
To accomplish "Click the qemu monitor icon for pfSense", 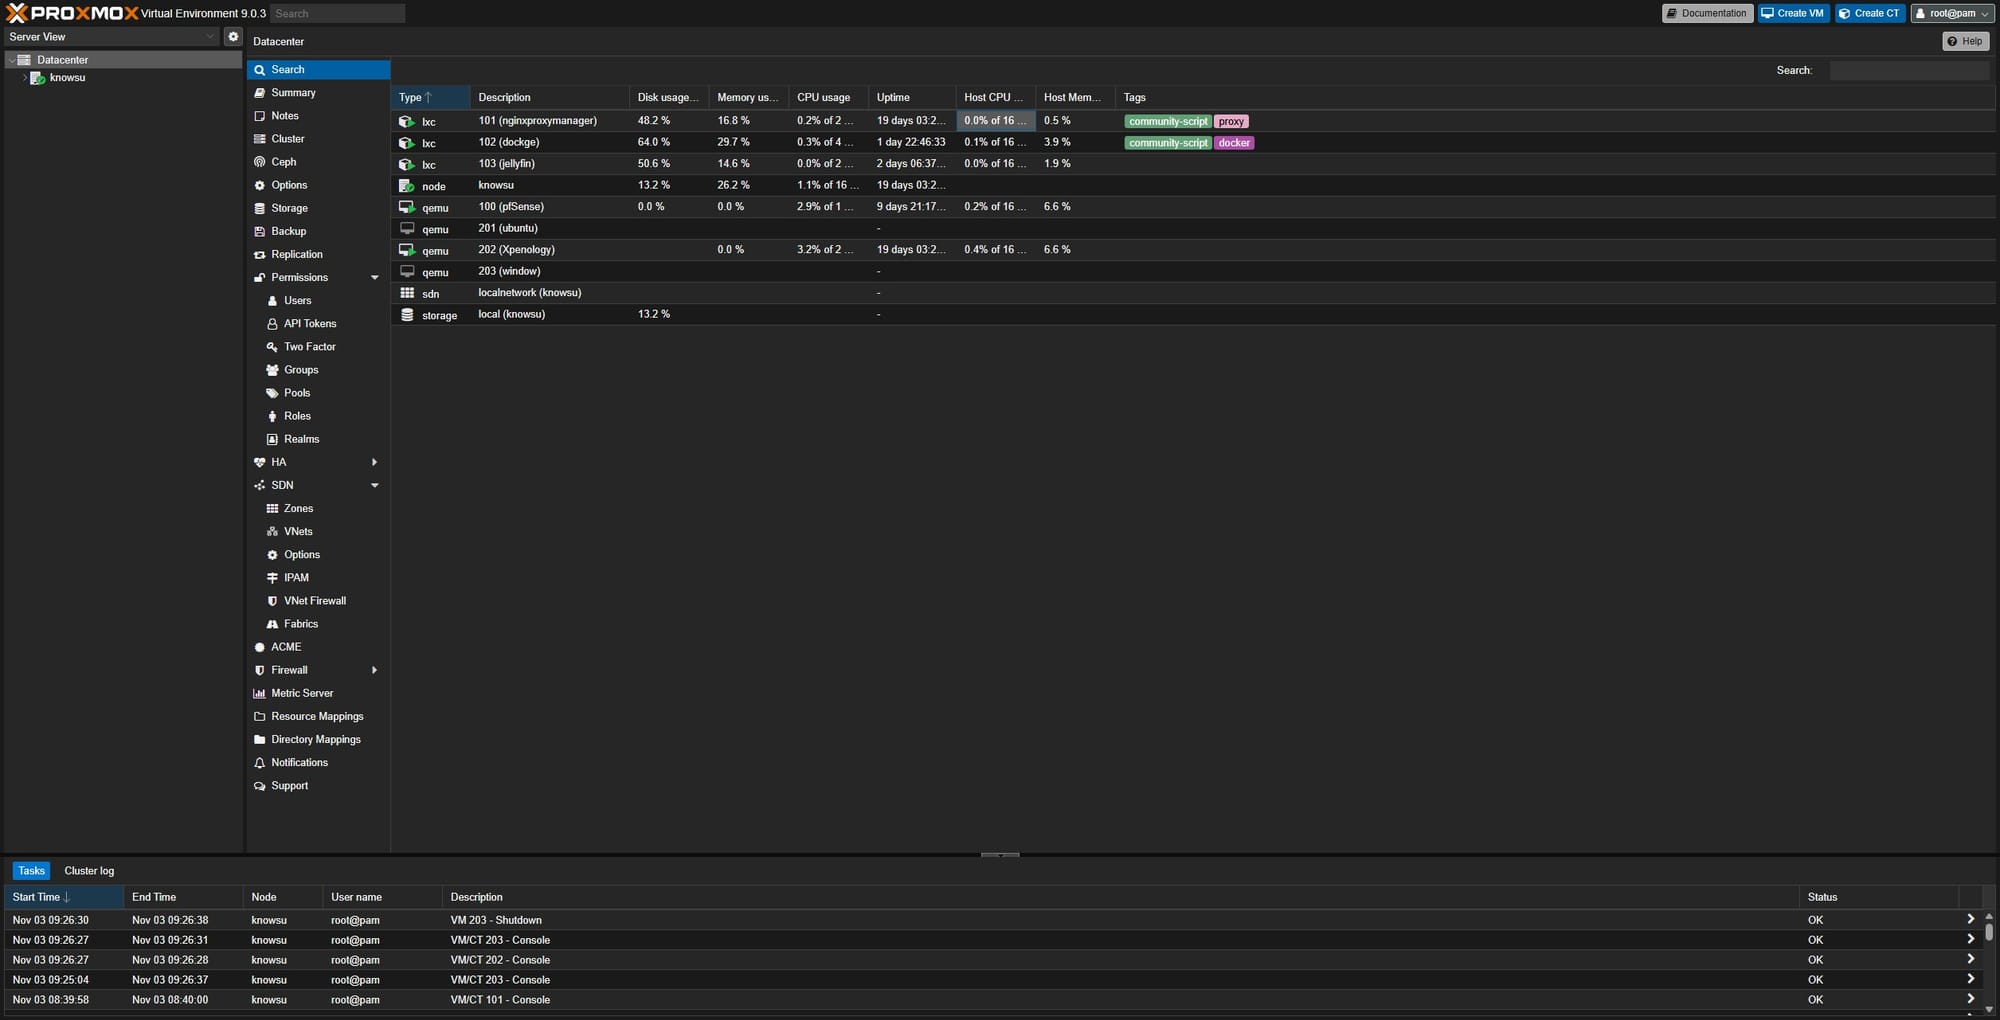I will click(x=406, y=207).
